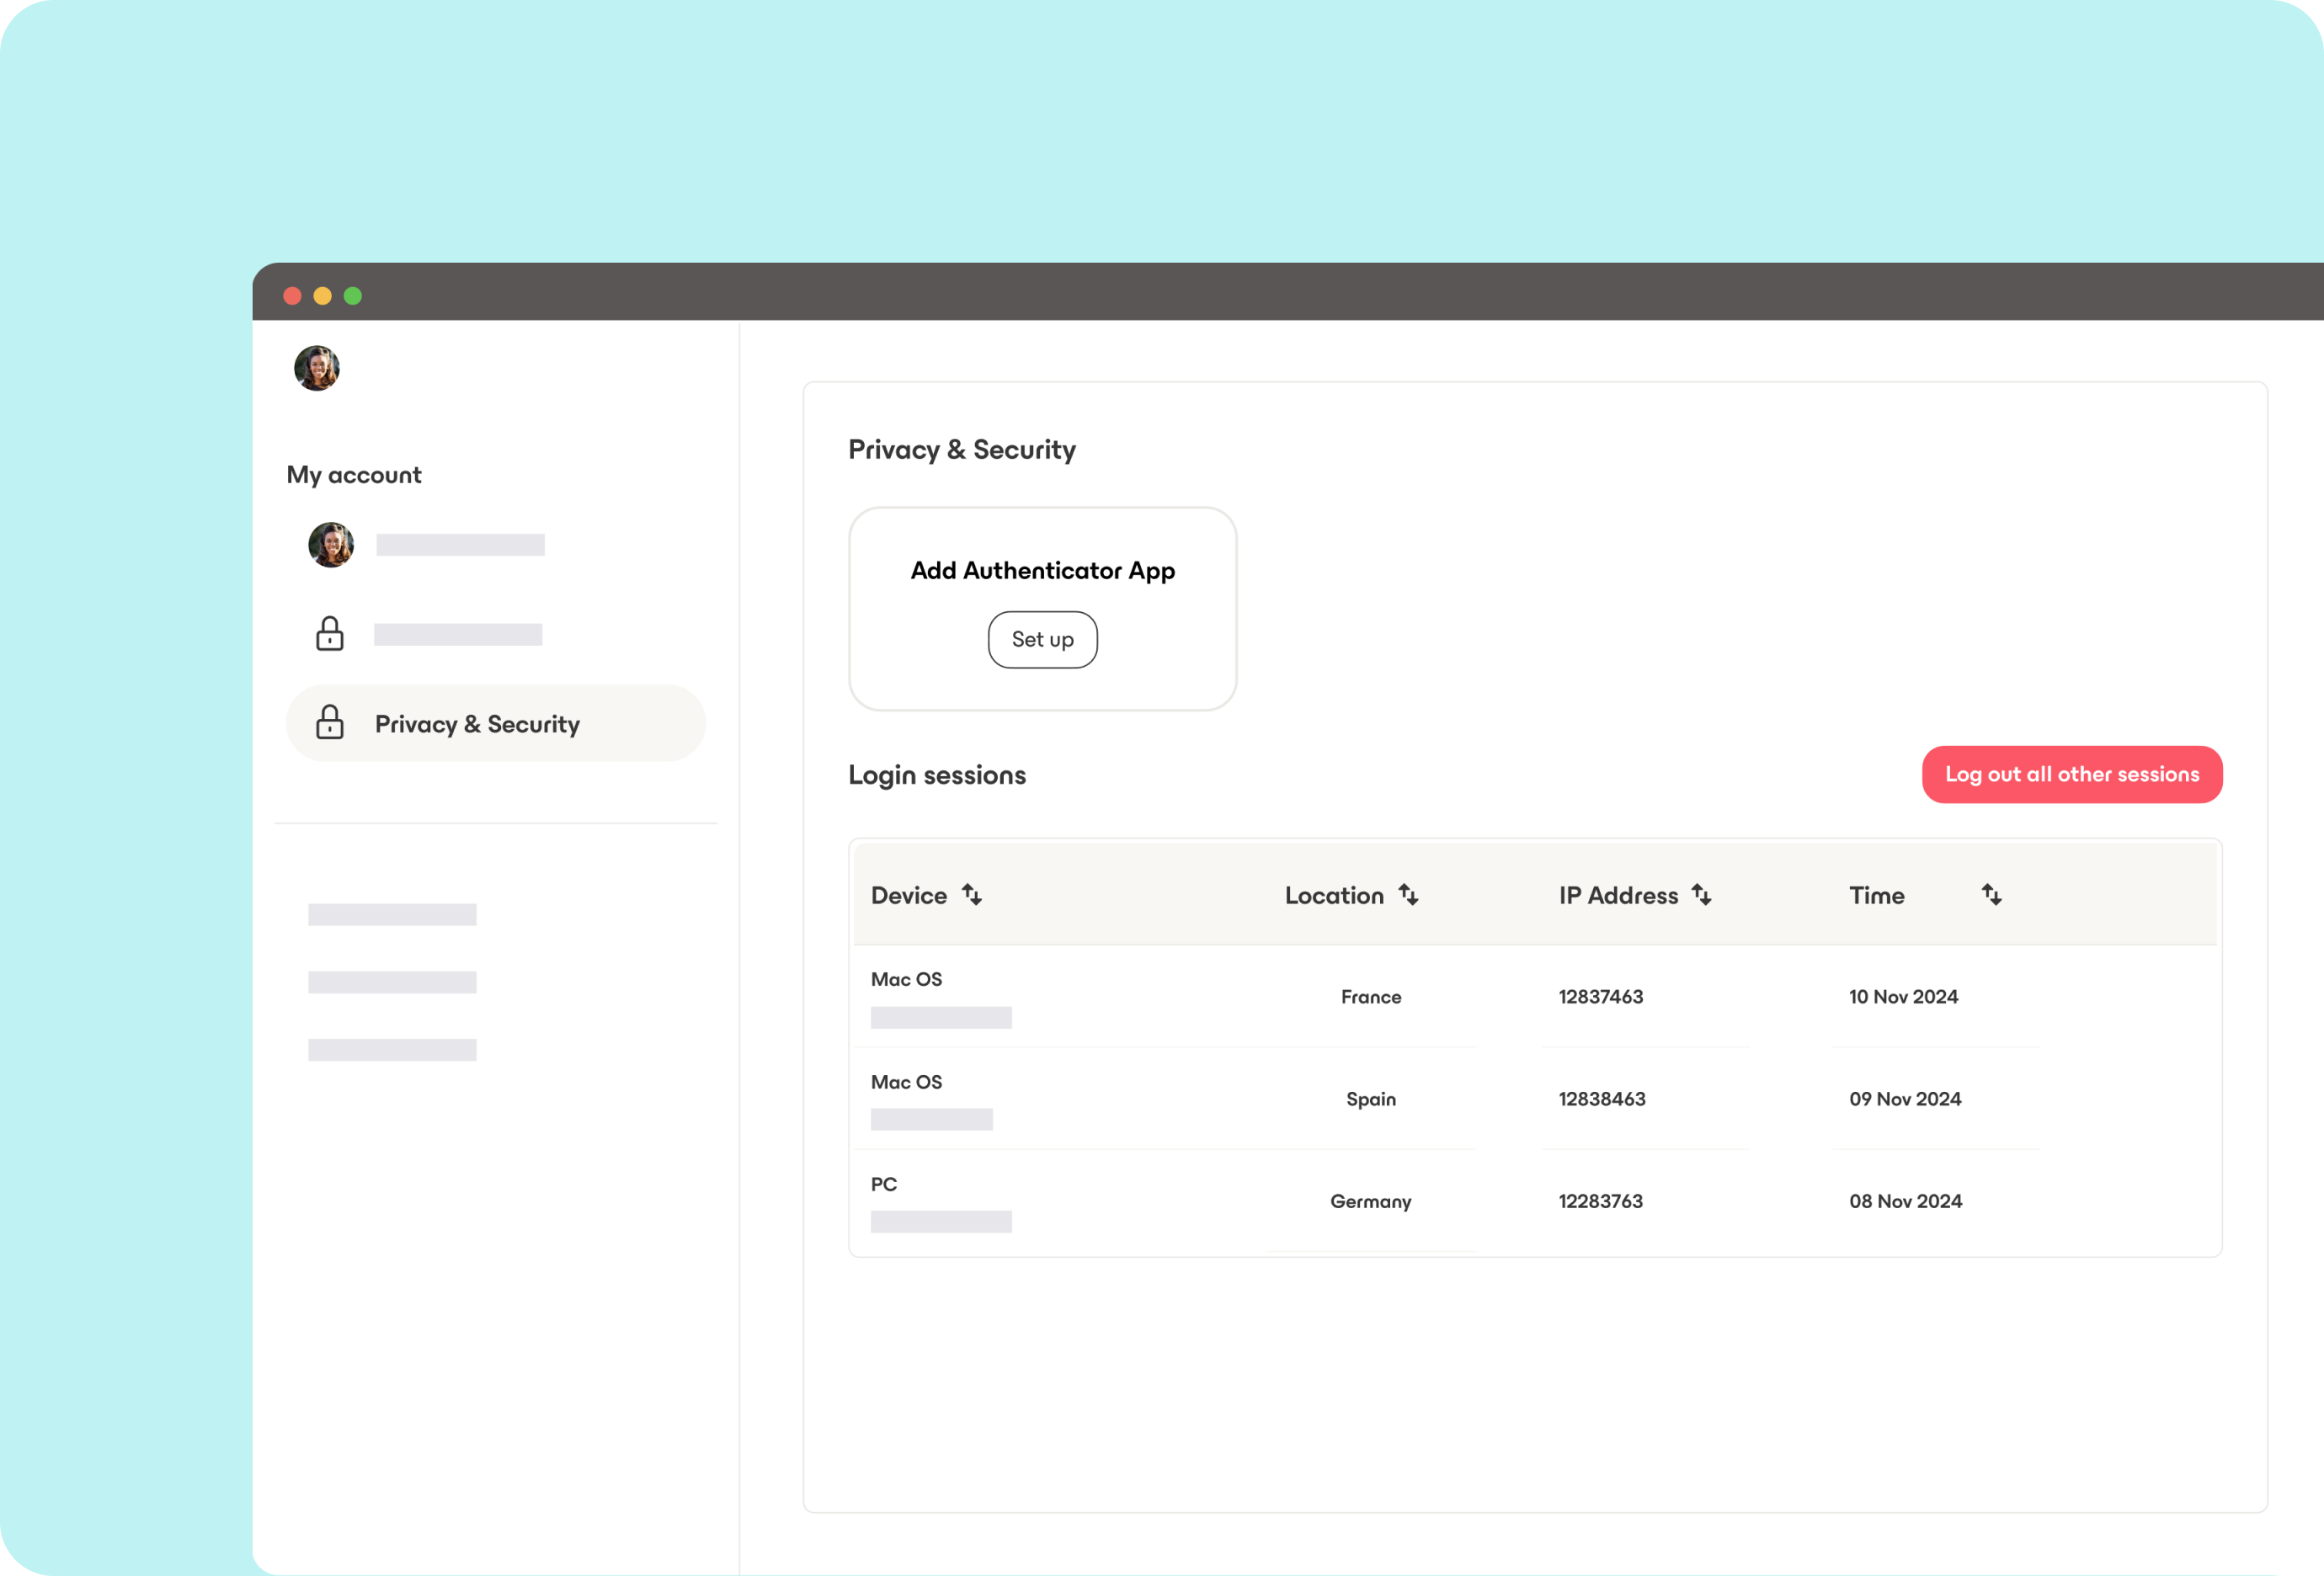
Task: Click first placeholder link below sidebar divider
Action: [x=392, y=914]
